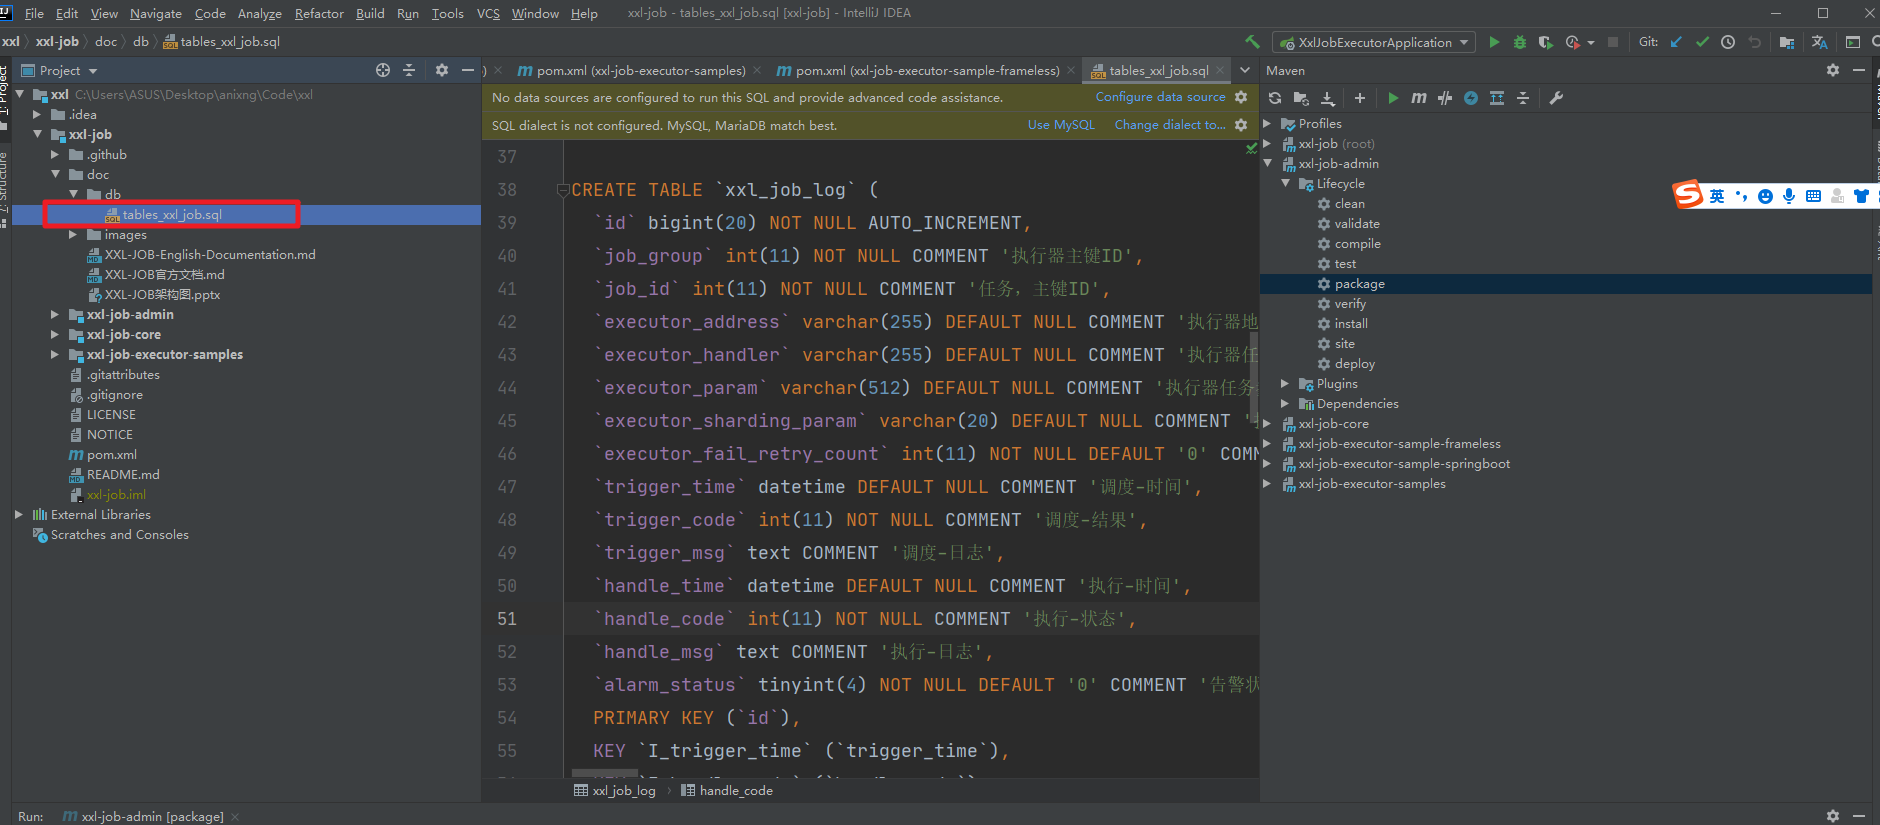Switch to pom.xml (xxl-job-executor-sample-frameless) tab
Viewport: 1880px width, 825px height.
(x=919, y=70)
